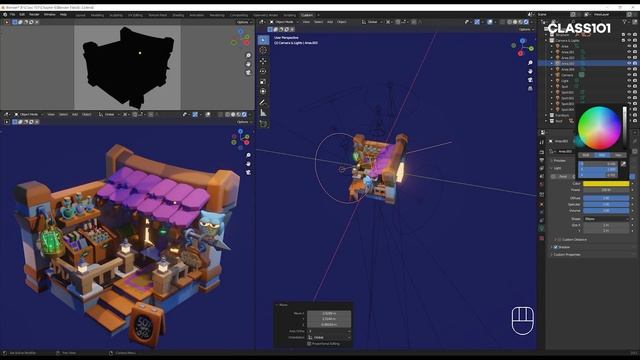Screen dimensions: 640x360
Task: Adjust the Specular slider
Action: click(606, 204)
